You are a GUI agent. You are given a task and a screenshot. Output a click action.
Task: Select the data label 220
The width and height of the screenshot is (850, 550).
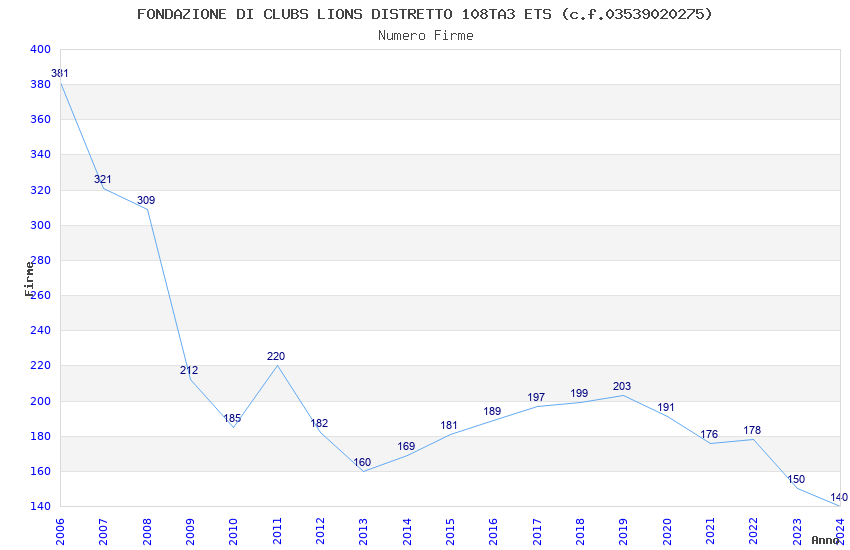pos(276,356)
